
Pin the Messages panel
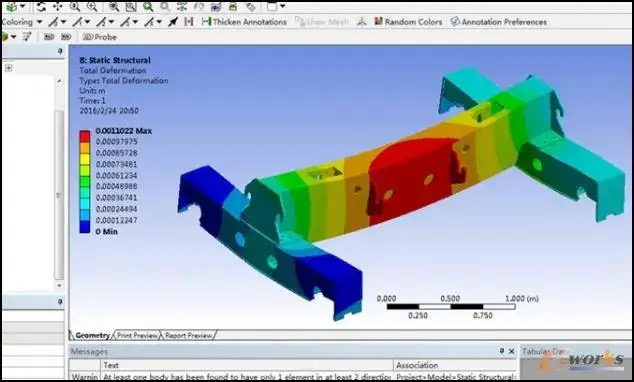[x=502, y=351]
